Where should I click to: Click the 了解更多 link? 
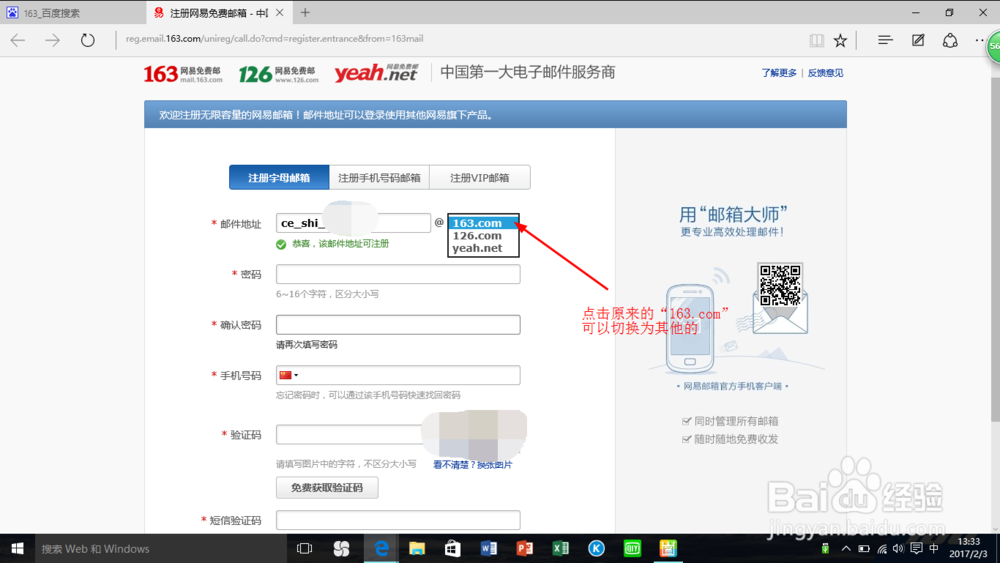tap(779, 73)
